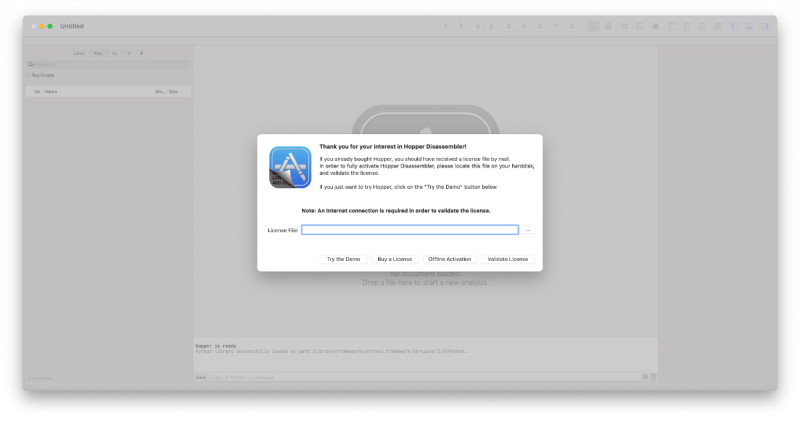
Task: Open the Str tab in the sidebar
Action: click(x=114, y=53)
